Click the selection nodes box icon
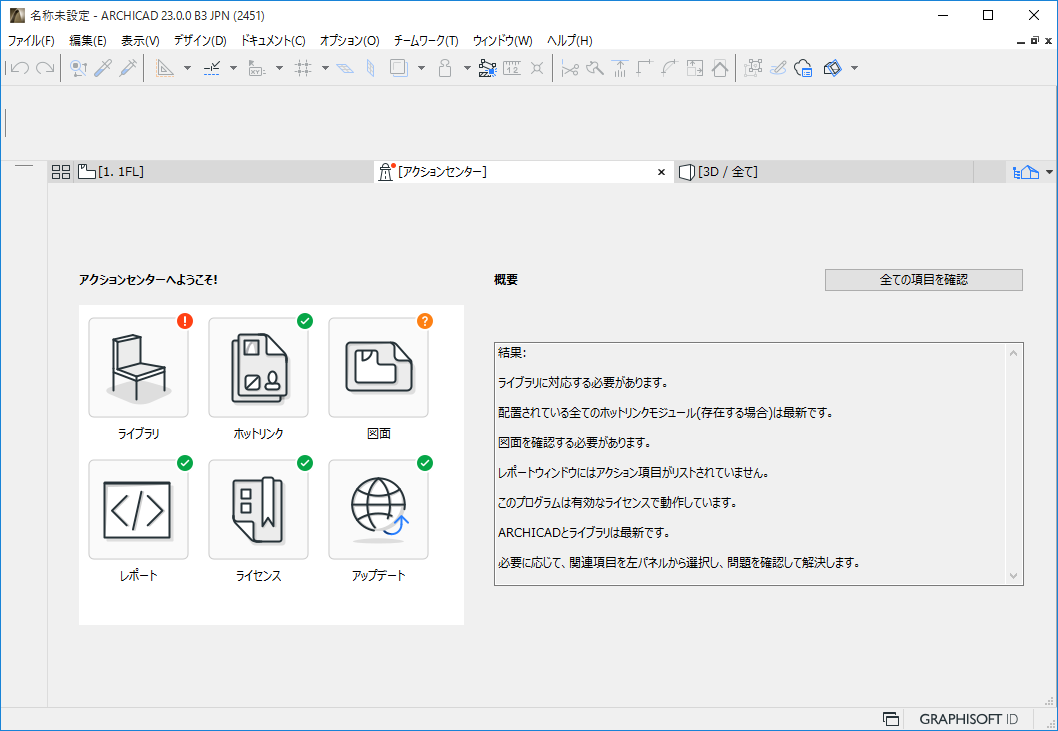Screen dimensions: 1058x731 [x=753, y=68]
